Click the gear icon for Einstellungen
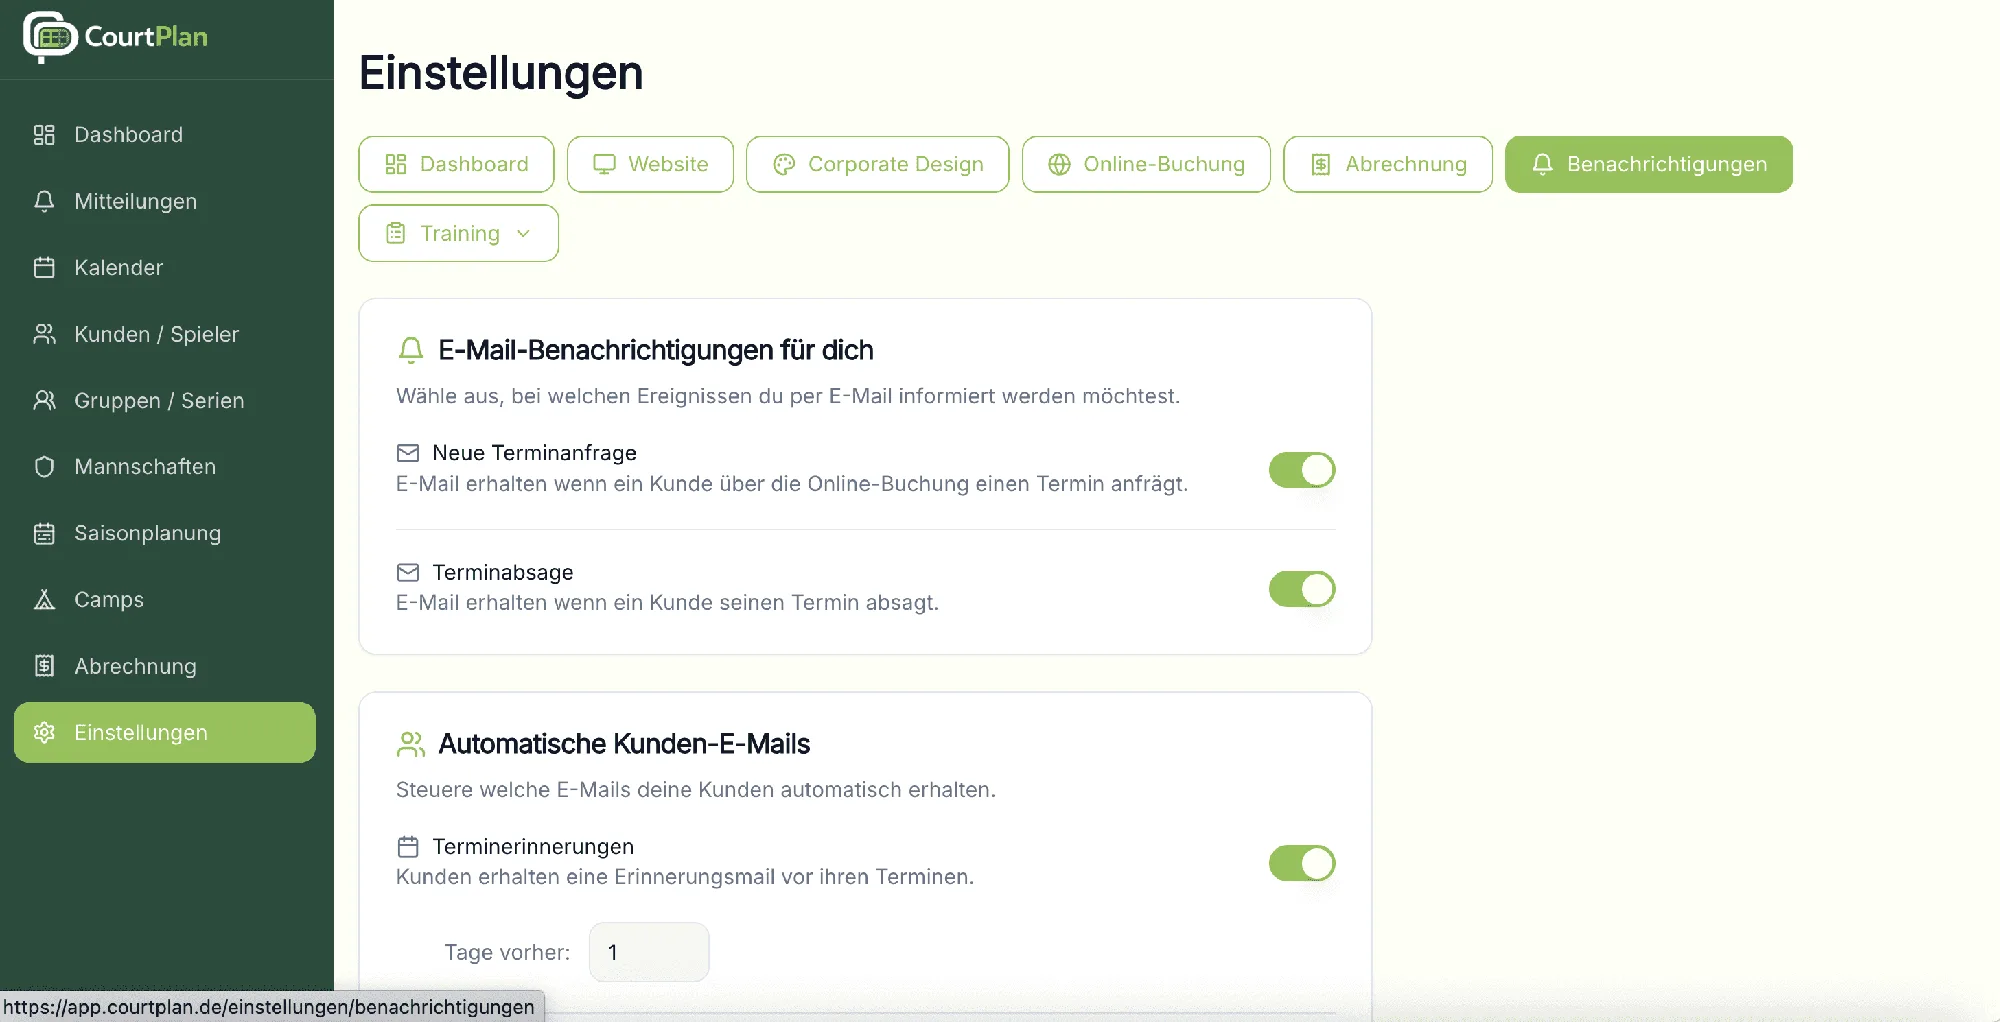2000x1022 pixels. pyautogui.click(x=44, y=732)
